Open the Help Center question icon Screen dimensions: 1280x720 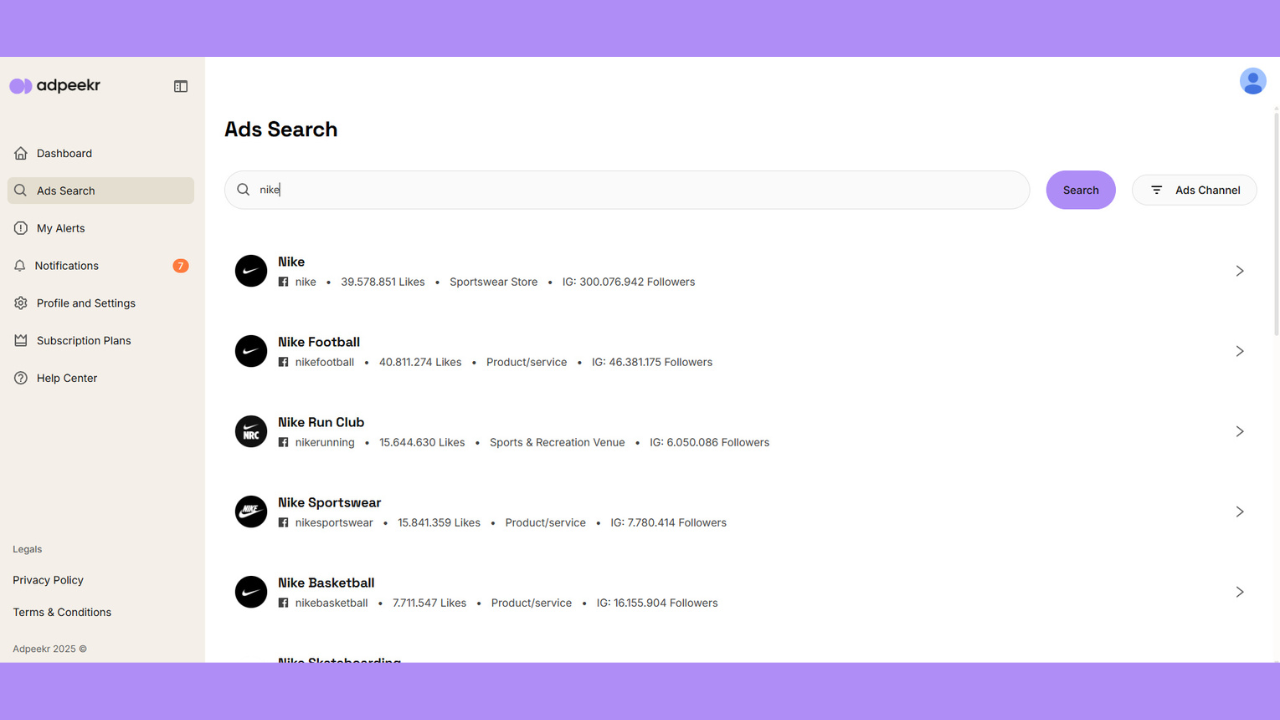point(21,378)
